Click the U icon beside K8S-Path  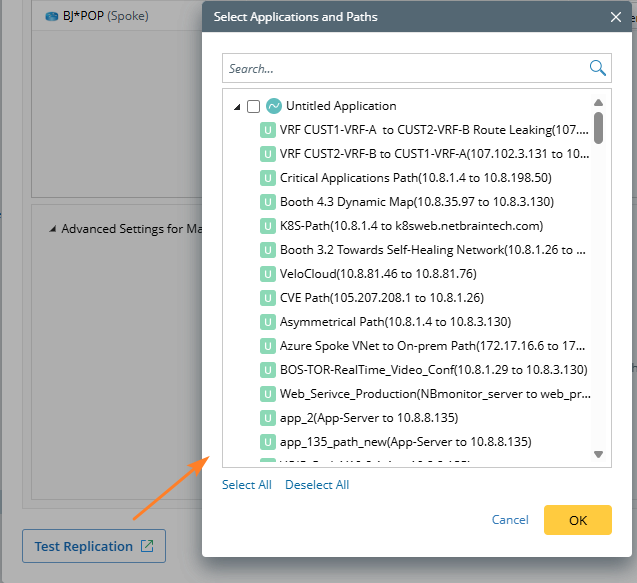pos(267,226)
